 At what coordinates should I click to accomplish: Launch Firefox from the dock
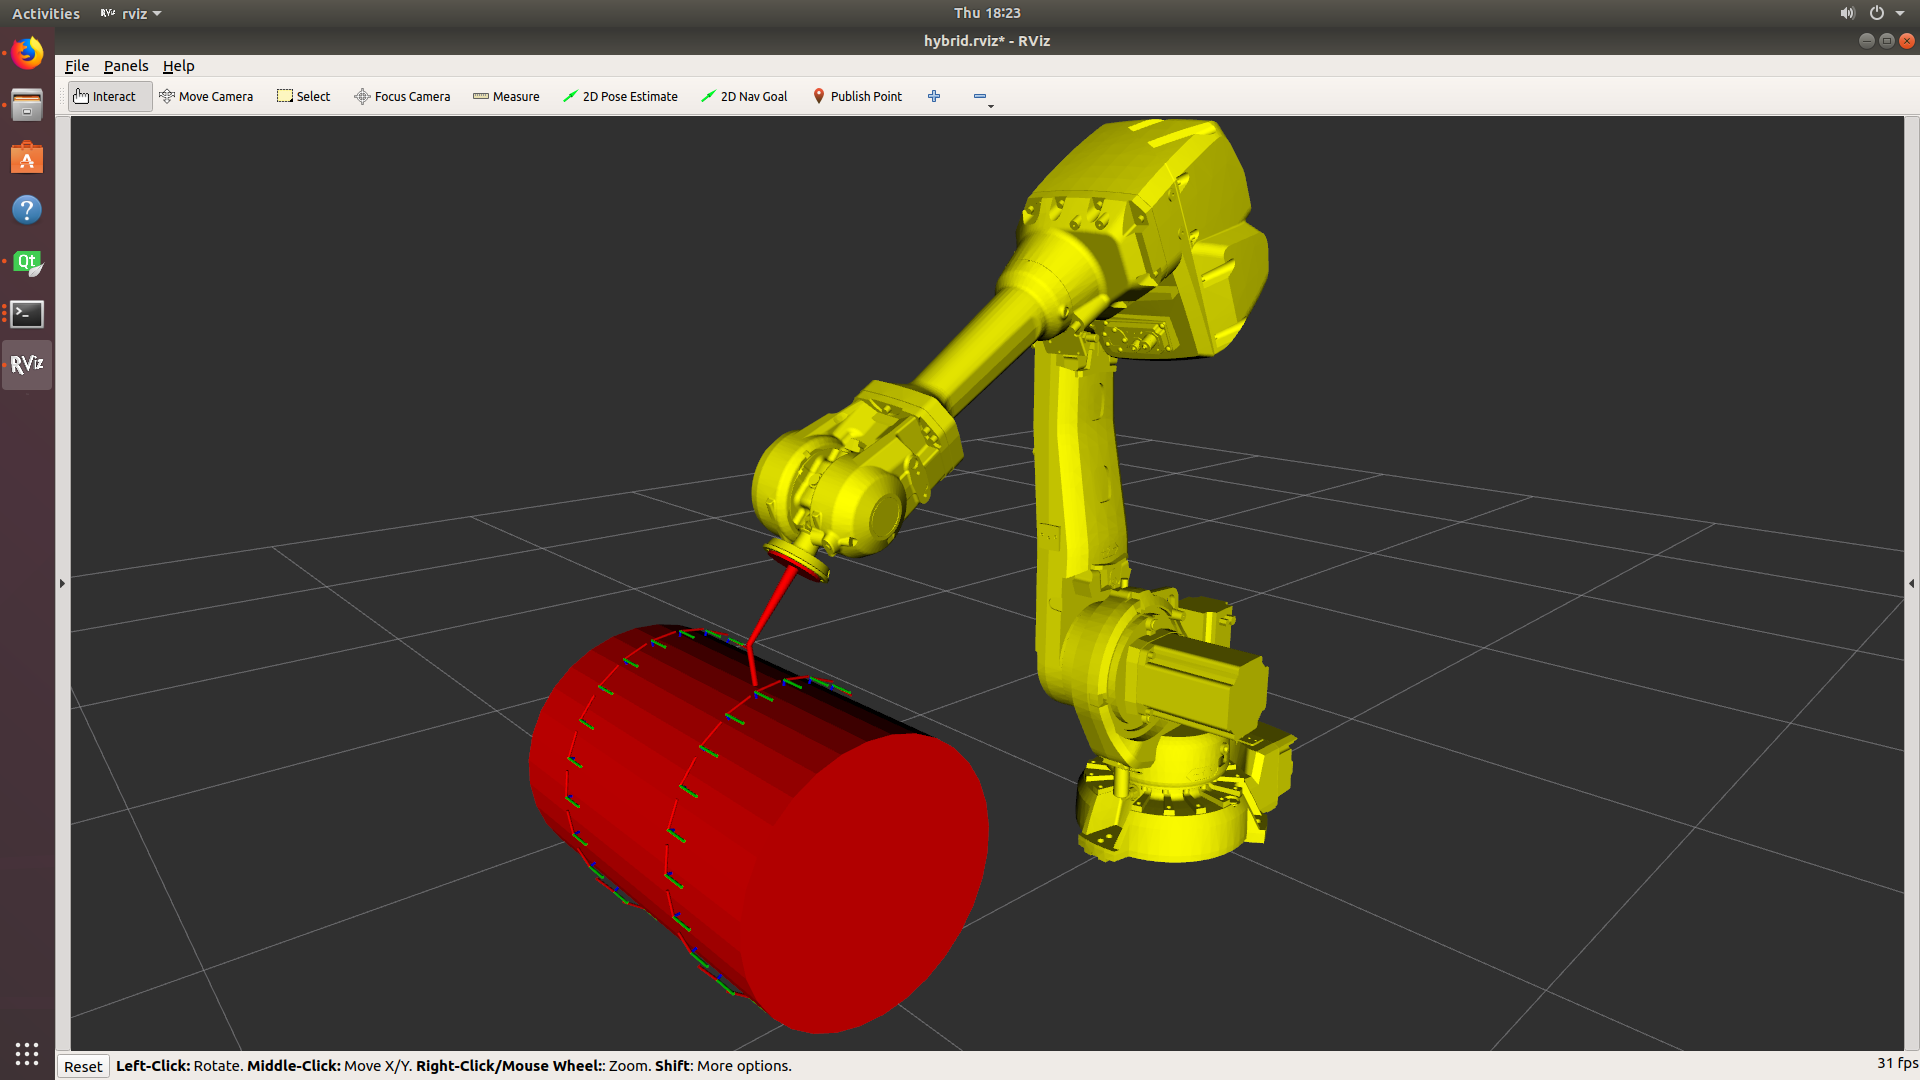[x=27, y=53]
